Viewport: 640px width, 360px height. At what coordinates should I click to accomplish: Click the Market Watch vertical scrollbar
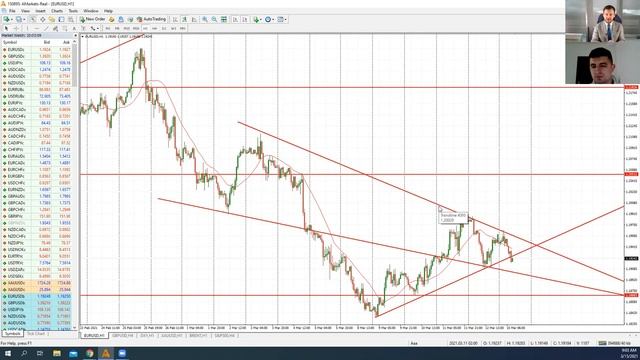pyautogui.click(x=75, y=65)
